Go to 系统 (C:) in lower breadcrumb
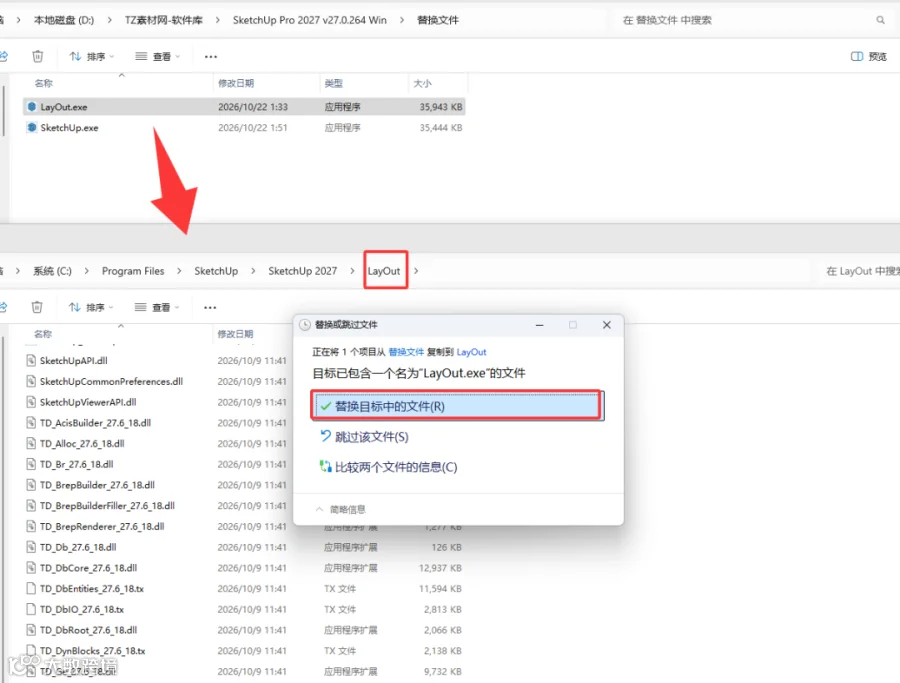The height and width of the screenshot is (683, 900). (52, 271)
